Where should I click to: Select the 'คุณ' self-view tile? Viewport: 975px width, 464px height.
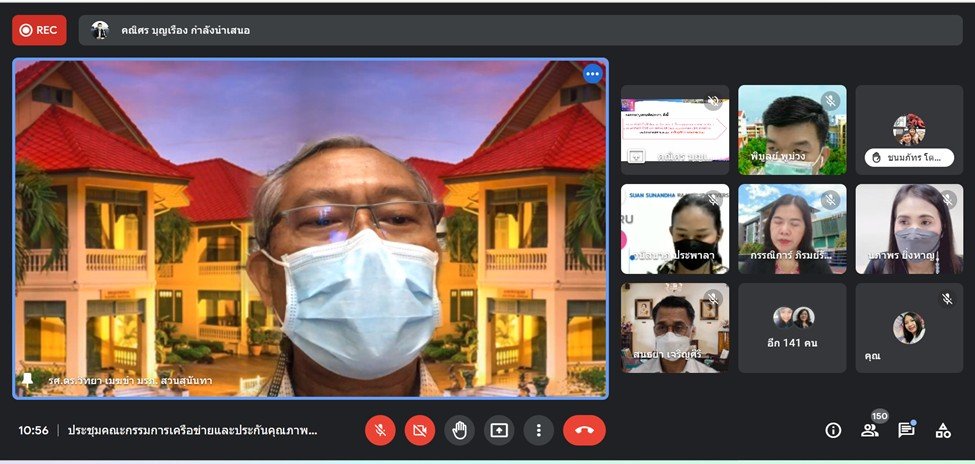click(x=908, y=328)
